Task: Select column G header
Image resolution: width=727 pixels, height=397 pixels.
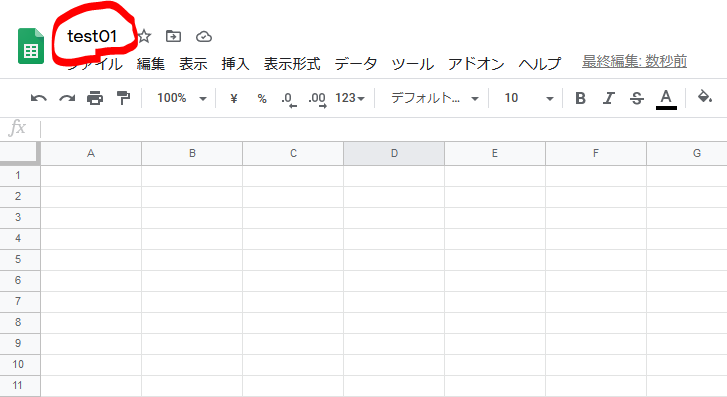Action: [687, 154]
